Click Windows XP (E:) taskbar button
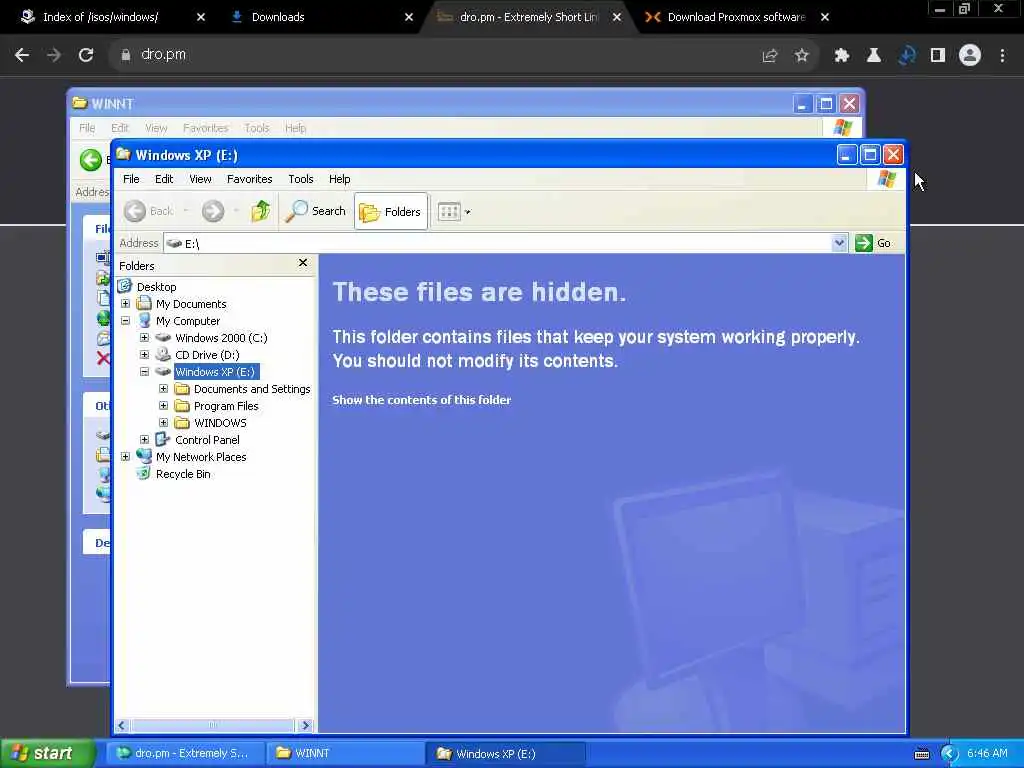 coord(505,753)
